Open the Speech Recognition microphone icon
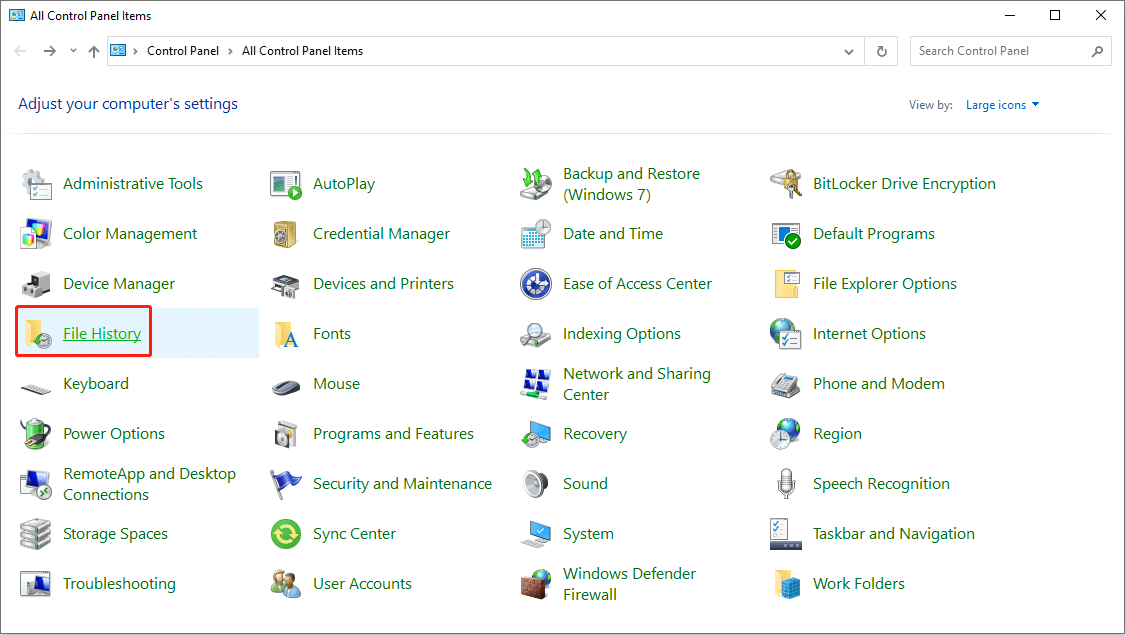Viewport: 1126px width, 635px height. point(786,484)
